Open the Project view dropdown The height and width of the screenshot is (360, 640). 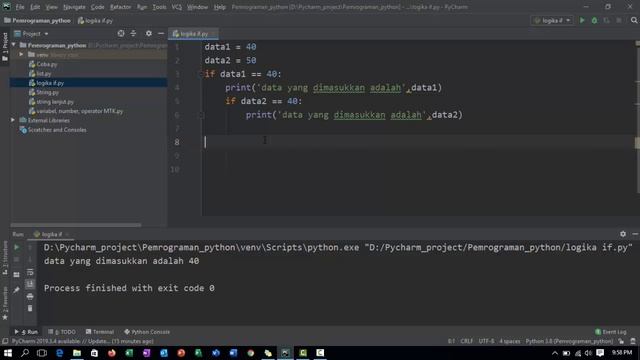(31, 33)
